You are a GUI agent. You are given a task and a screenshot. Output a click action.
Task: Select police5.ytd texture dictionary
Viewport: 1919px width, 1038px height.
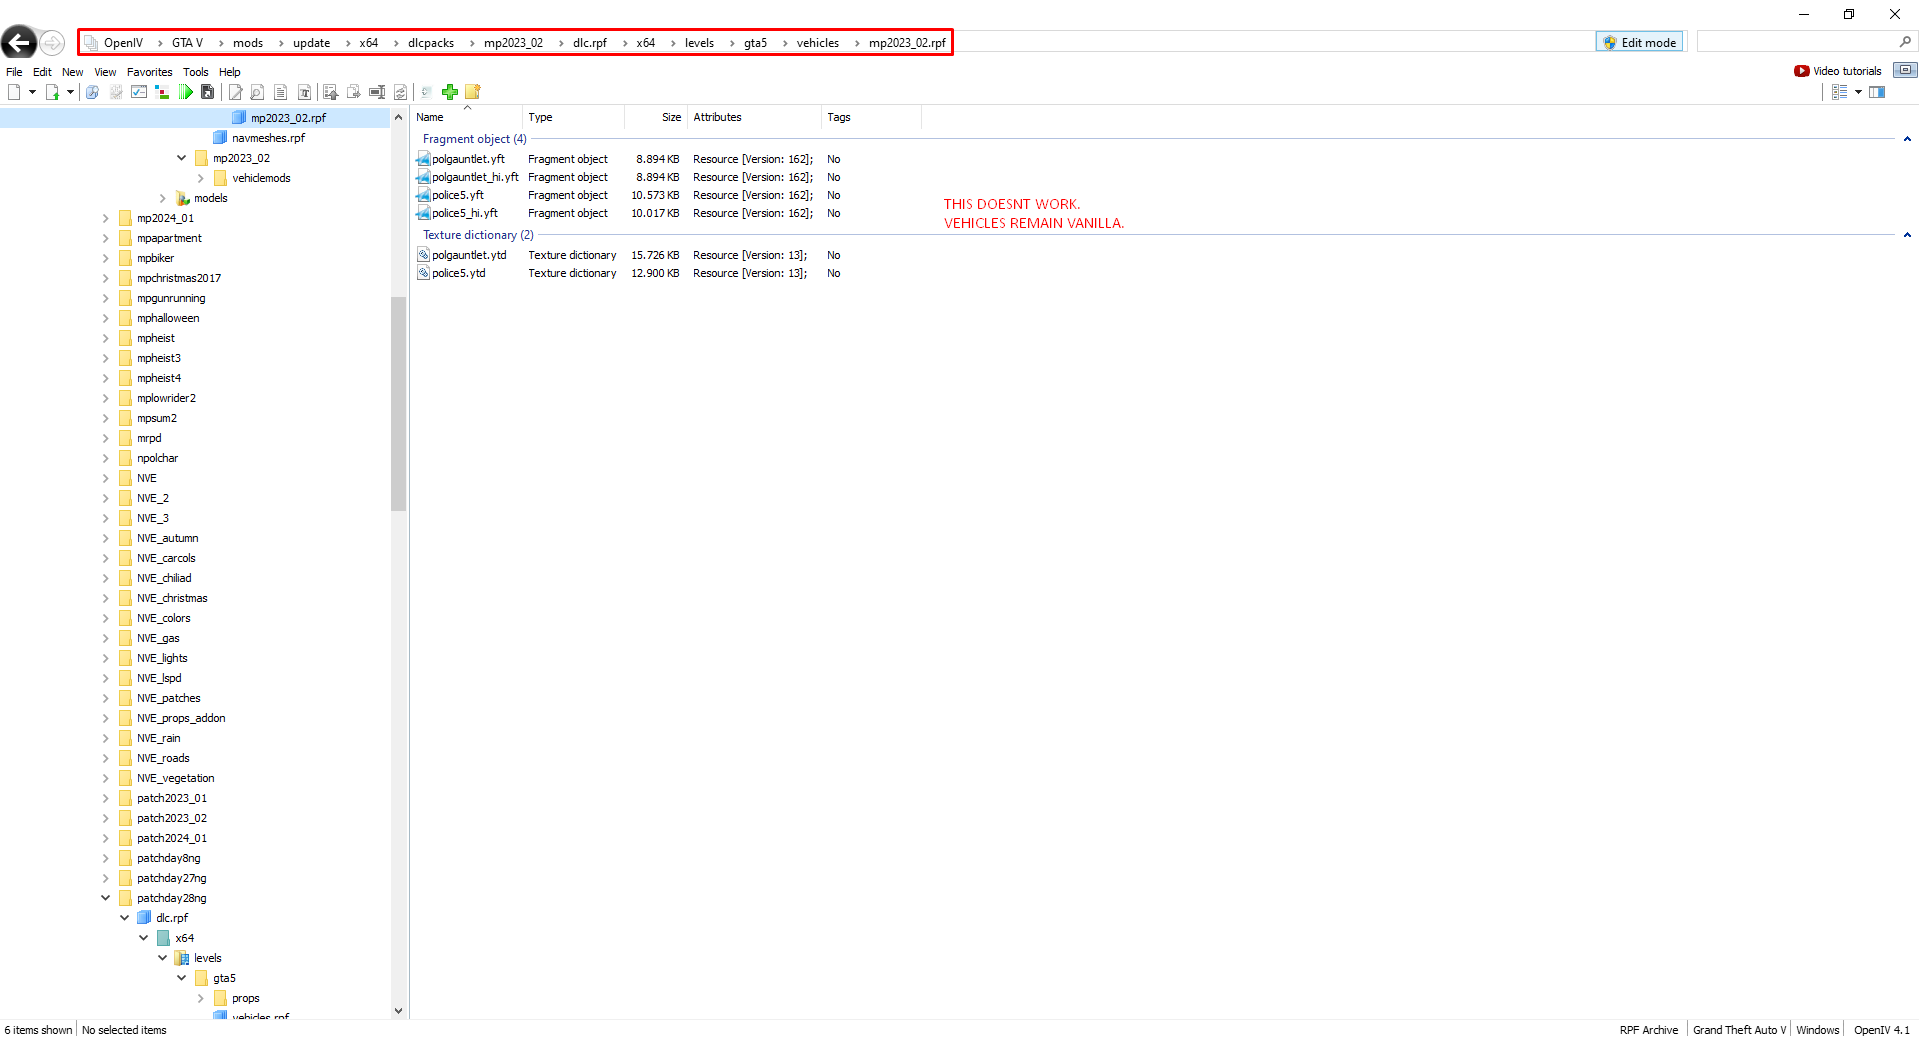pos(458,273)
